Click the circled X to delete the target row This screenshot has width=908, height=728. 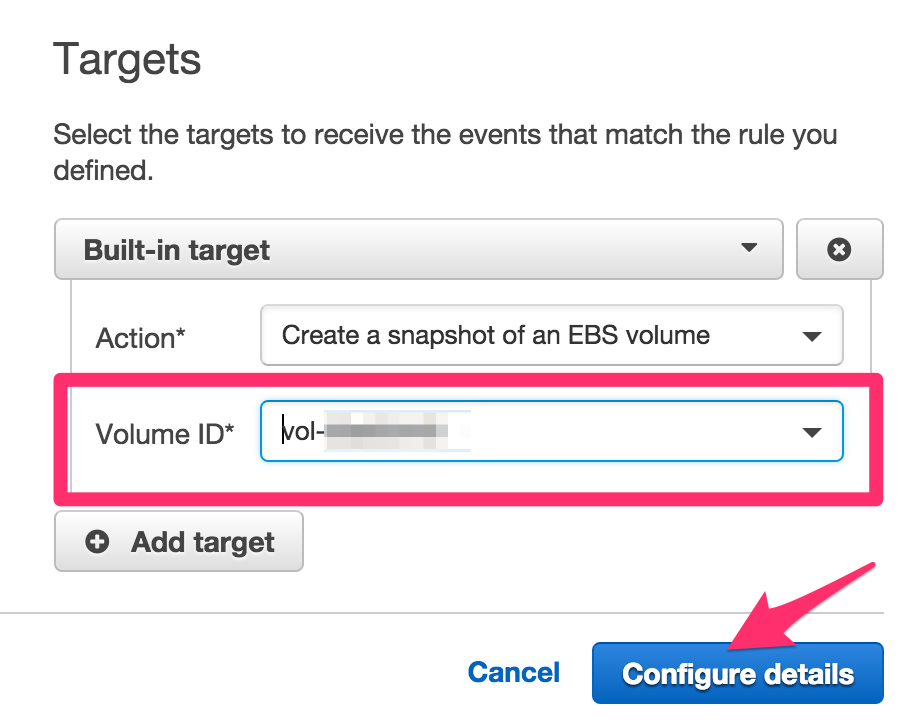pyautogui.click(x=840, y=250)
